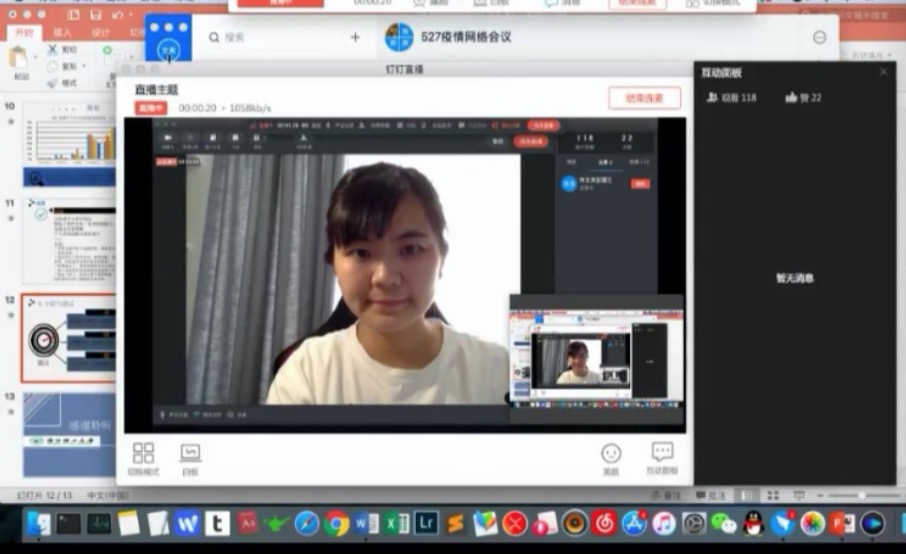Screen dimensions: 906x554
Task: Click the PowerPoint comments button
Action: (711, 496)
